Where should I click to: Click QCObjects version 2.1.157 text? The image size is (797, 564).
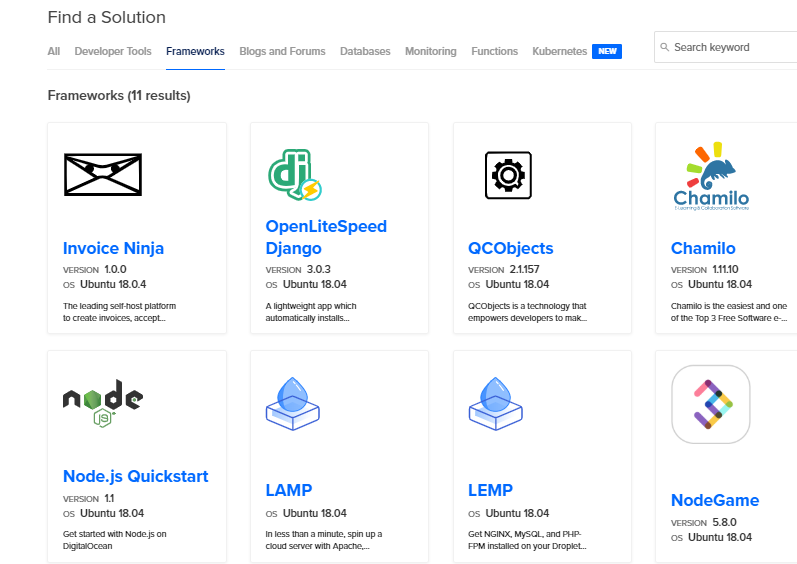(504, 269)
